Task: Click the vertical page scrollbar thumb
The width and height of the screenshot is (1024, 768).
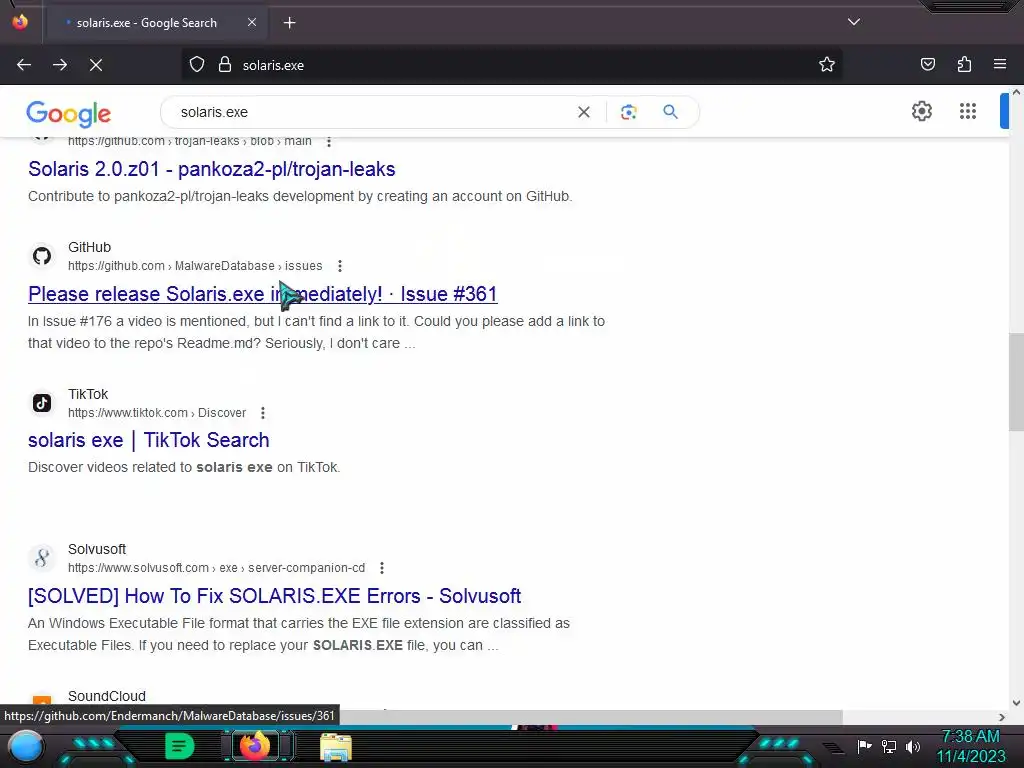Action: (1016, 382)
